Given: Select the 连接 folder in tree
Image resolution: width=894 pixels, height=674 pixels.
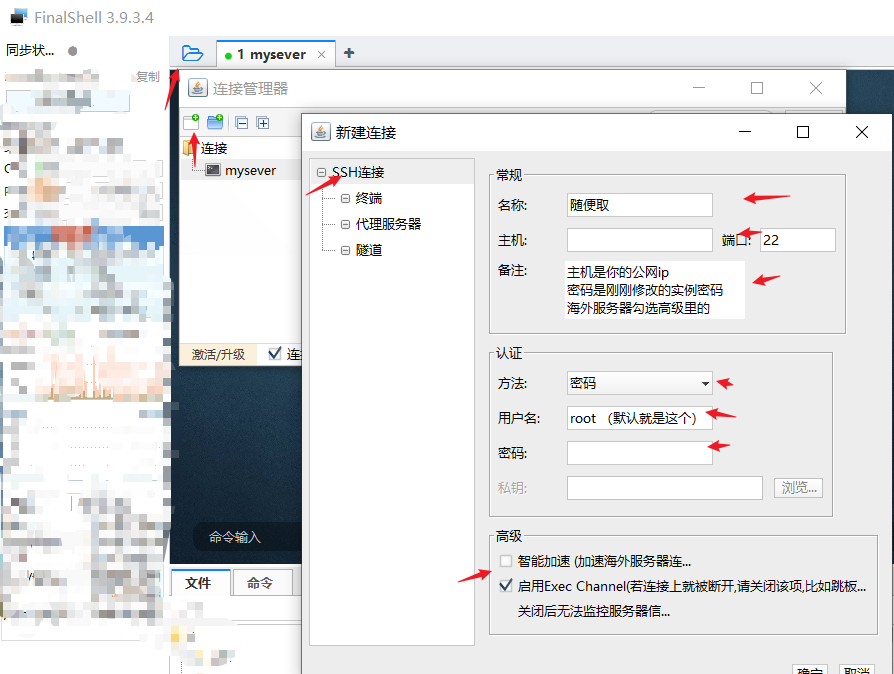Looking at the screenshot, I should (x=214, y=148).
